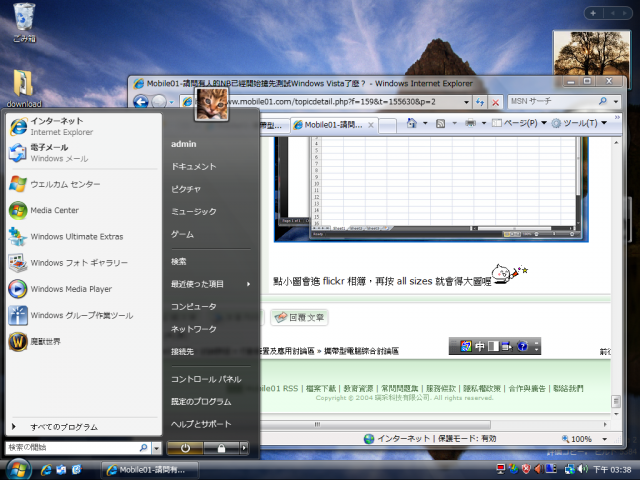Click IE refresh button beside address bar
The width and height of the screenshot is (640, 480).
[x=480, y=102]
